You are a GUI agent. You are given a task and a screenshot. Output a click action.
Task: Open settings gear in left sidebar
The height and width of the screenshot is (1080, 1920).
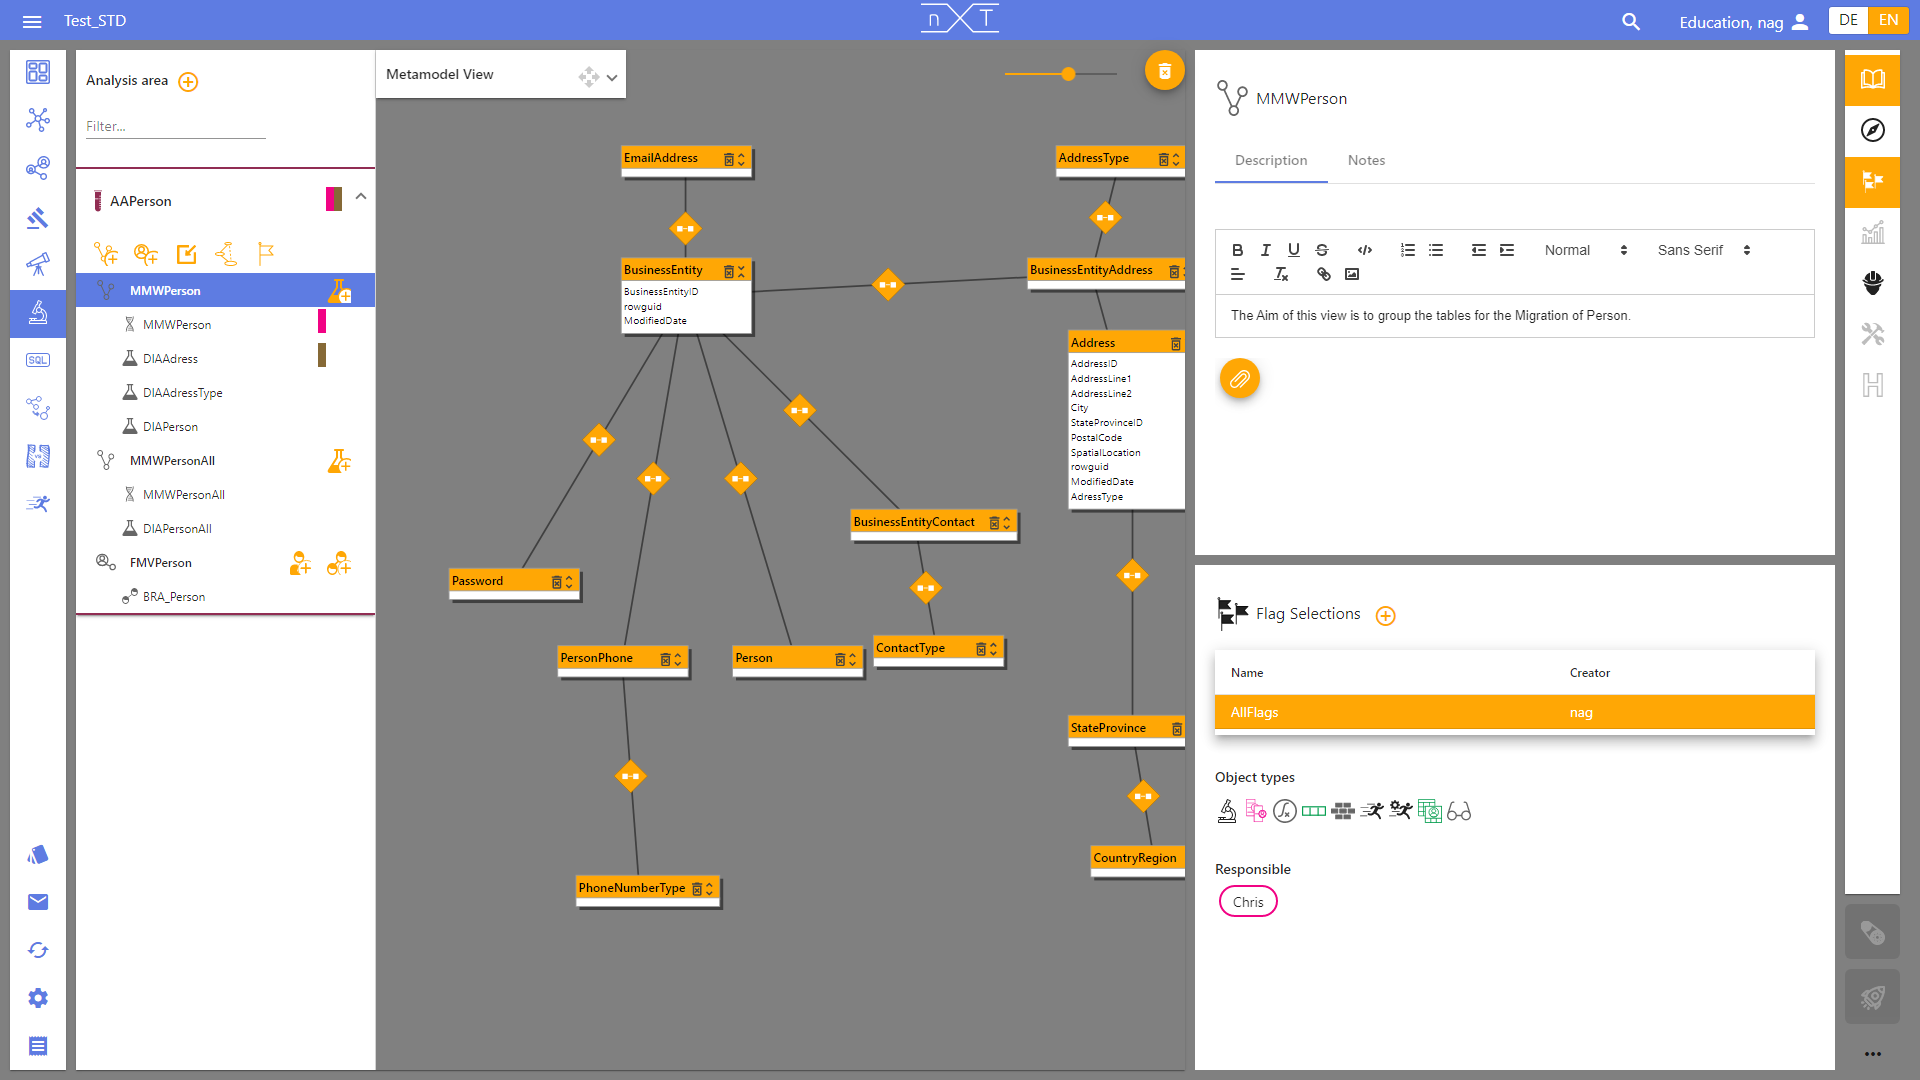pyautogui.click(x=38, y=998)
